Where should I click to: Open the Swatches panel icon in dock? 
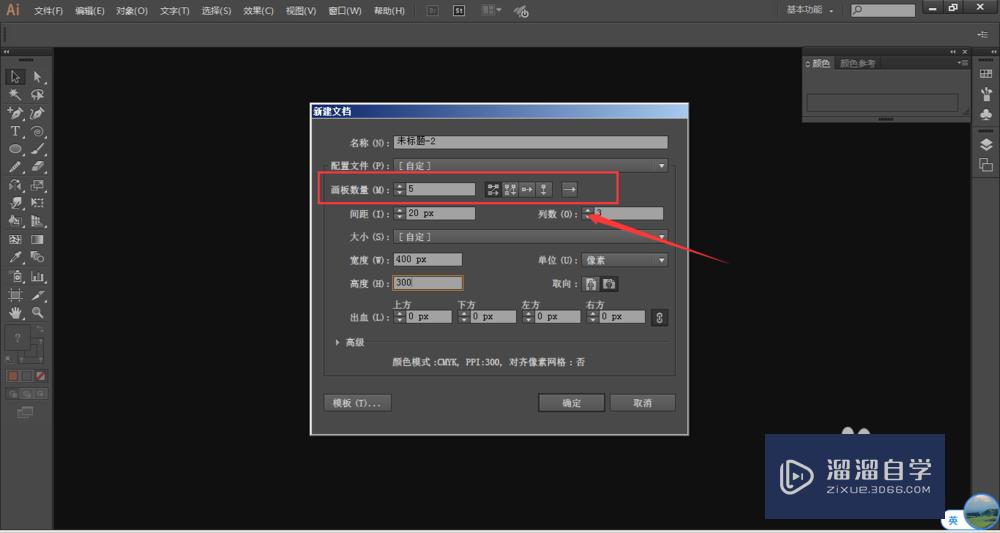pos(986,74)
